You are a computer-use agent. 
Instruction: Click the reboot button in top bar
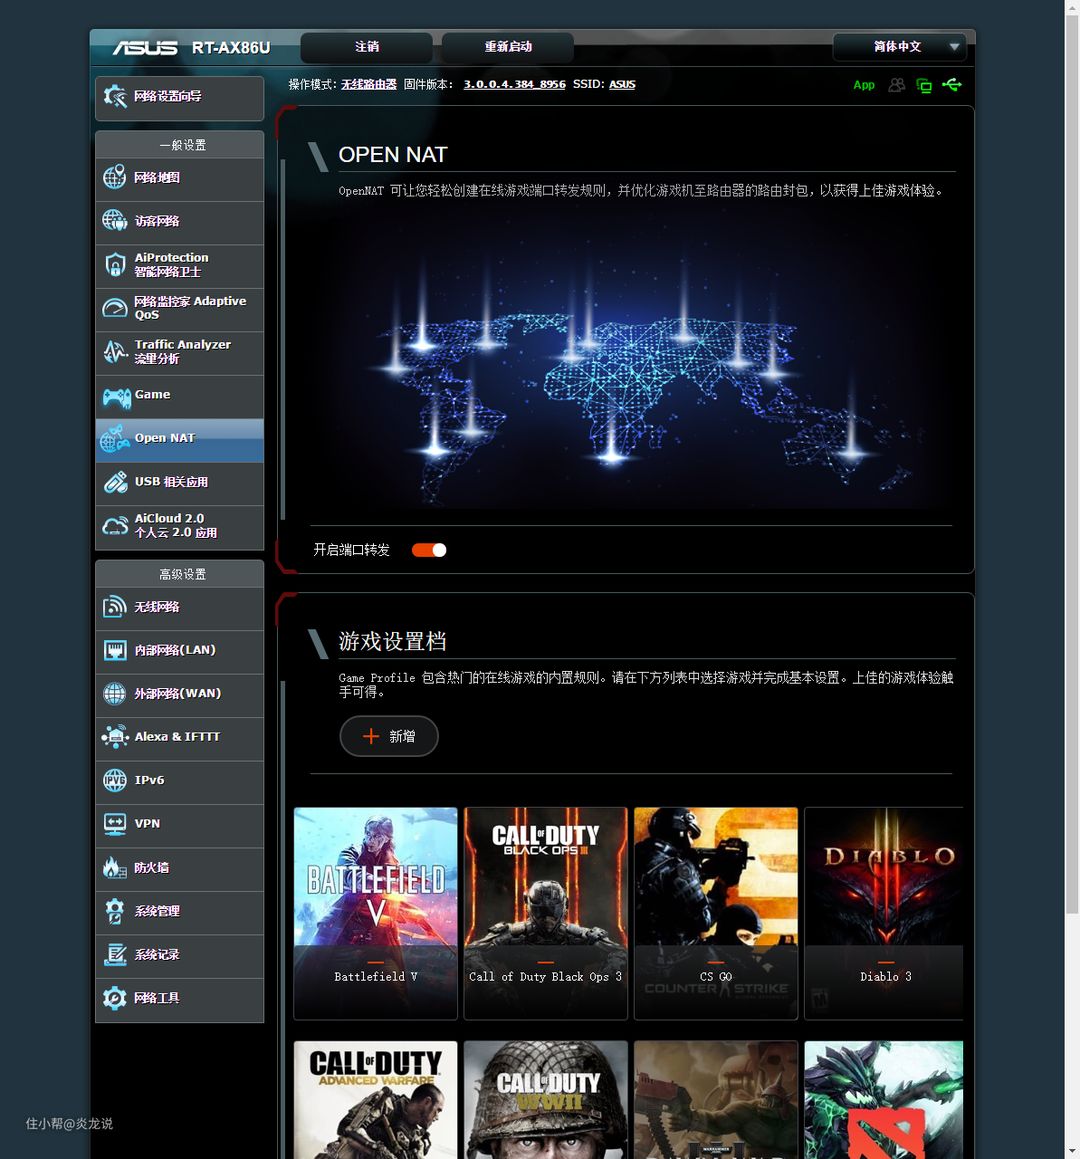508,47
